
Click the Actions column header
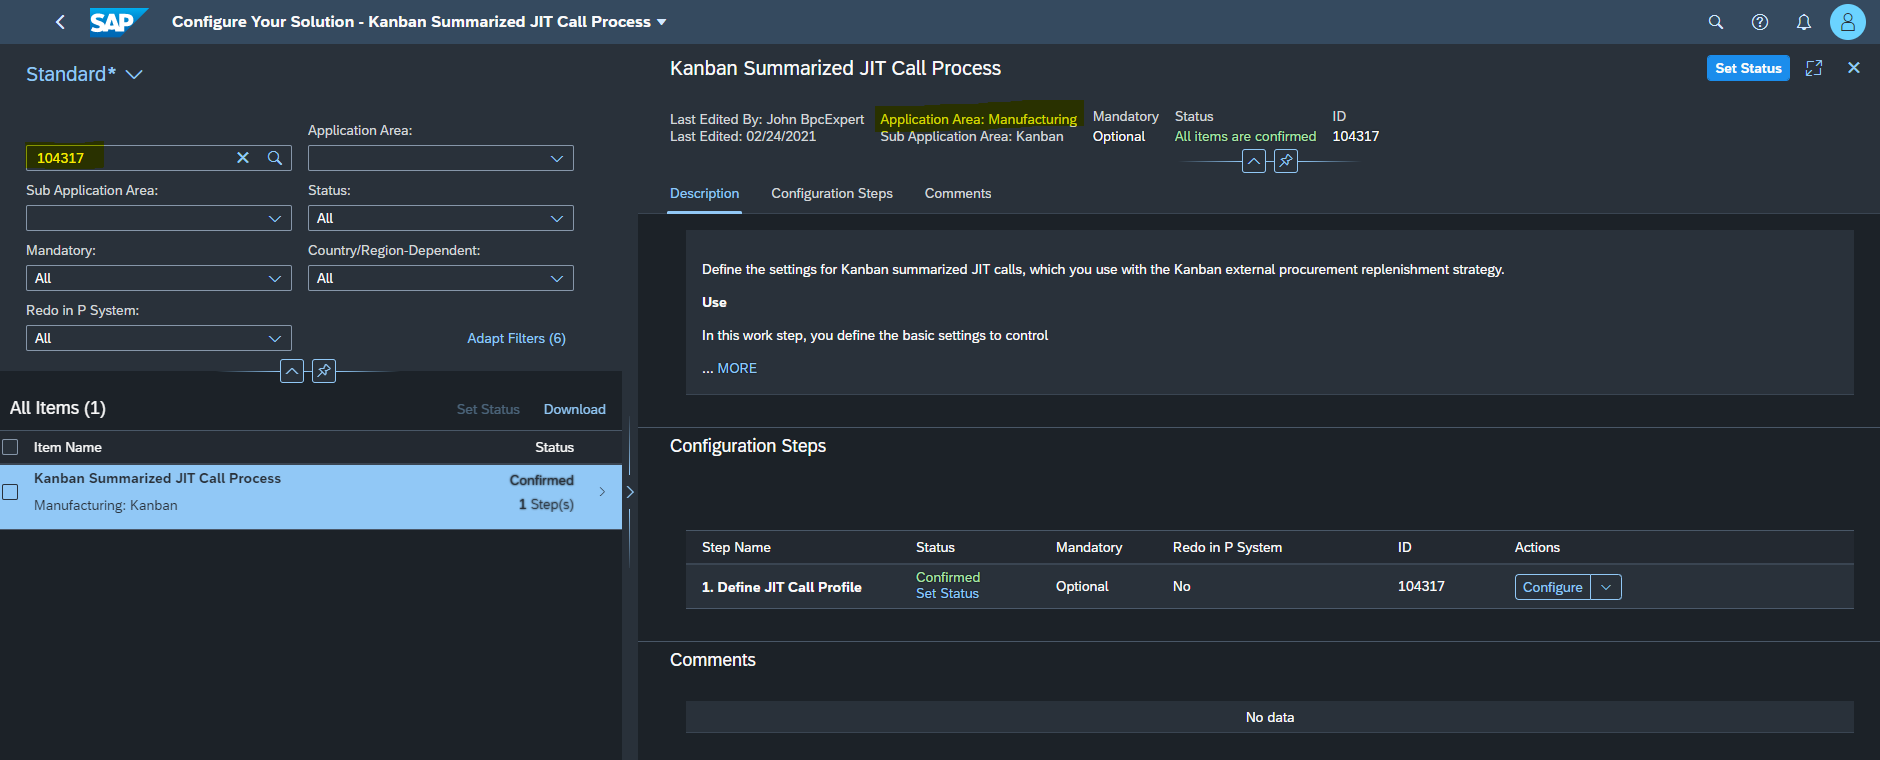[x=1537, y=547]
